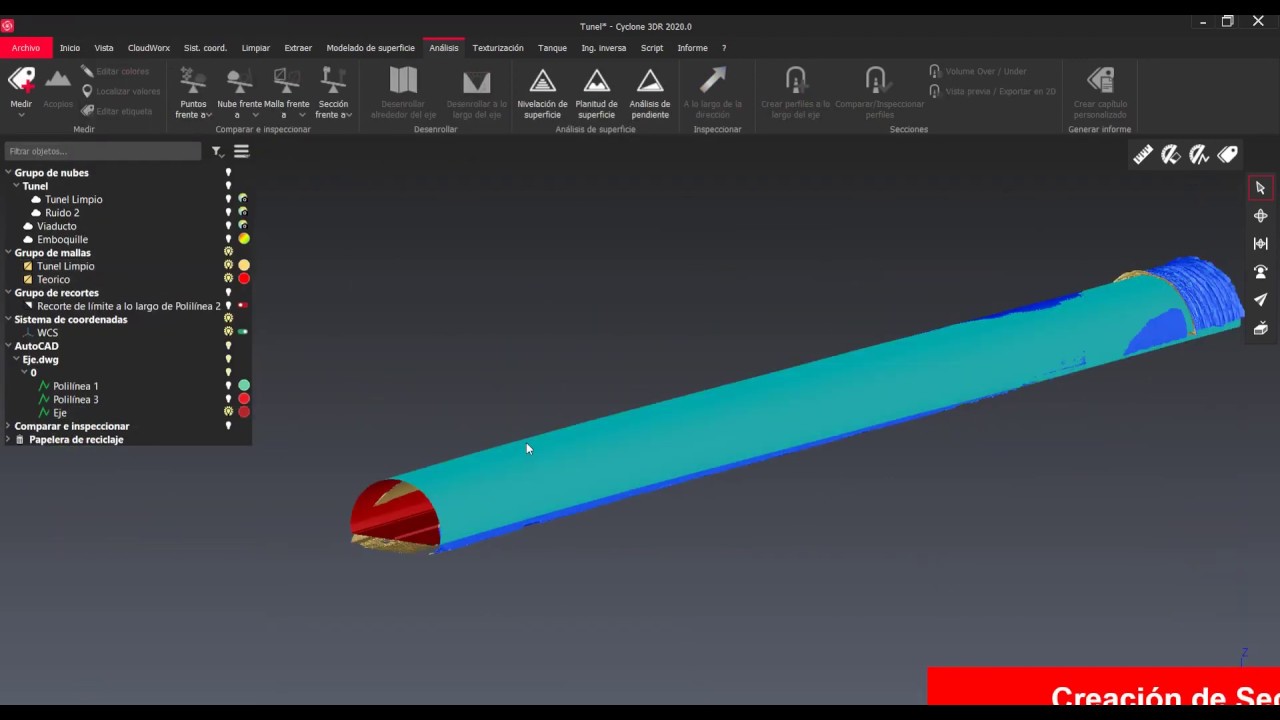Viewport: 1280px width, 720px height.
Task: Select Volume Over / Under
Action: point(978,71)
